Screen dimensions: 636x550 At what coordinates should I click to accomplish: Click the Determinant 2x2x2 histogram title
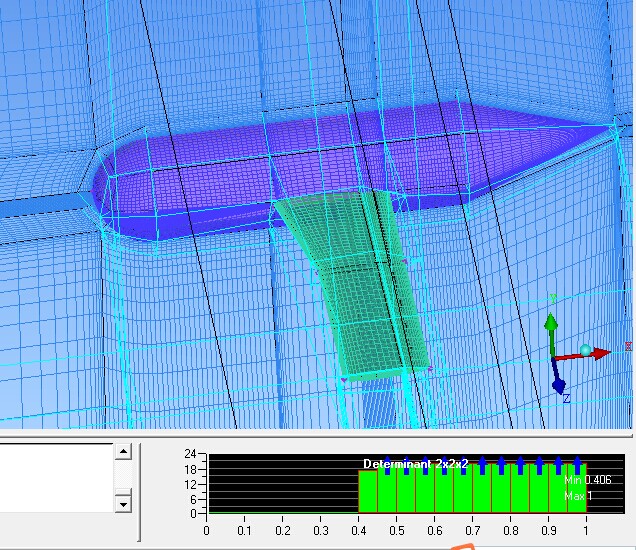[x=414, y=464]
